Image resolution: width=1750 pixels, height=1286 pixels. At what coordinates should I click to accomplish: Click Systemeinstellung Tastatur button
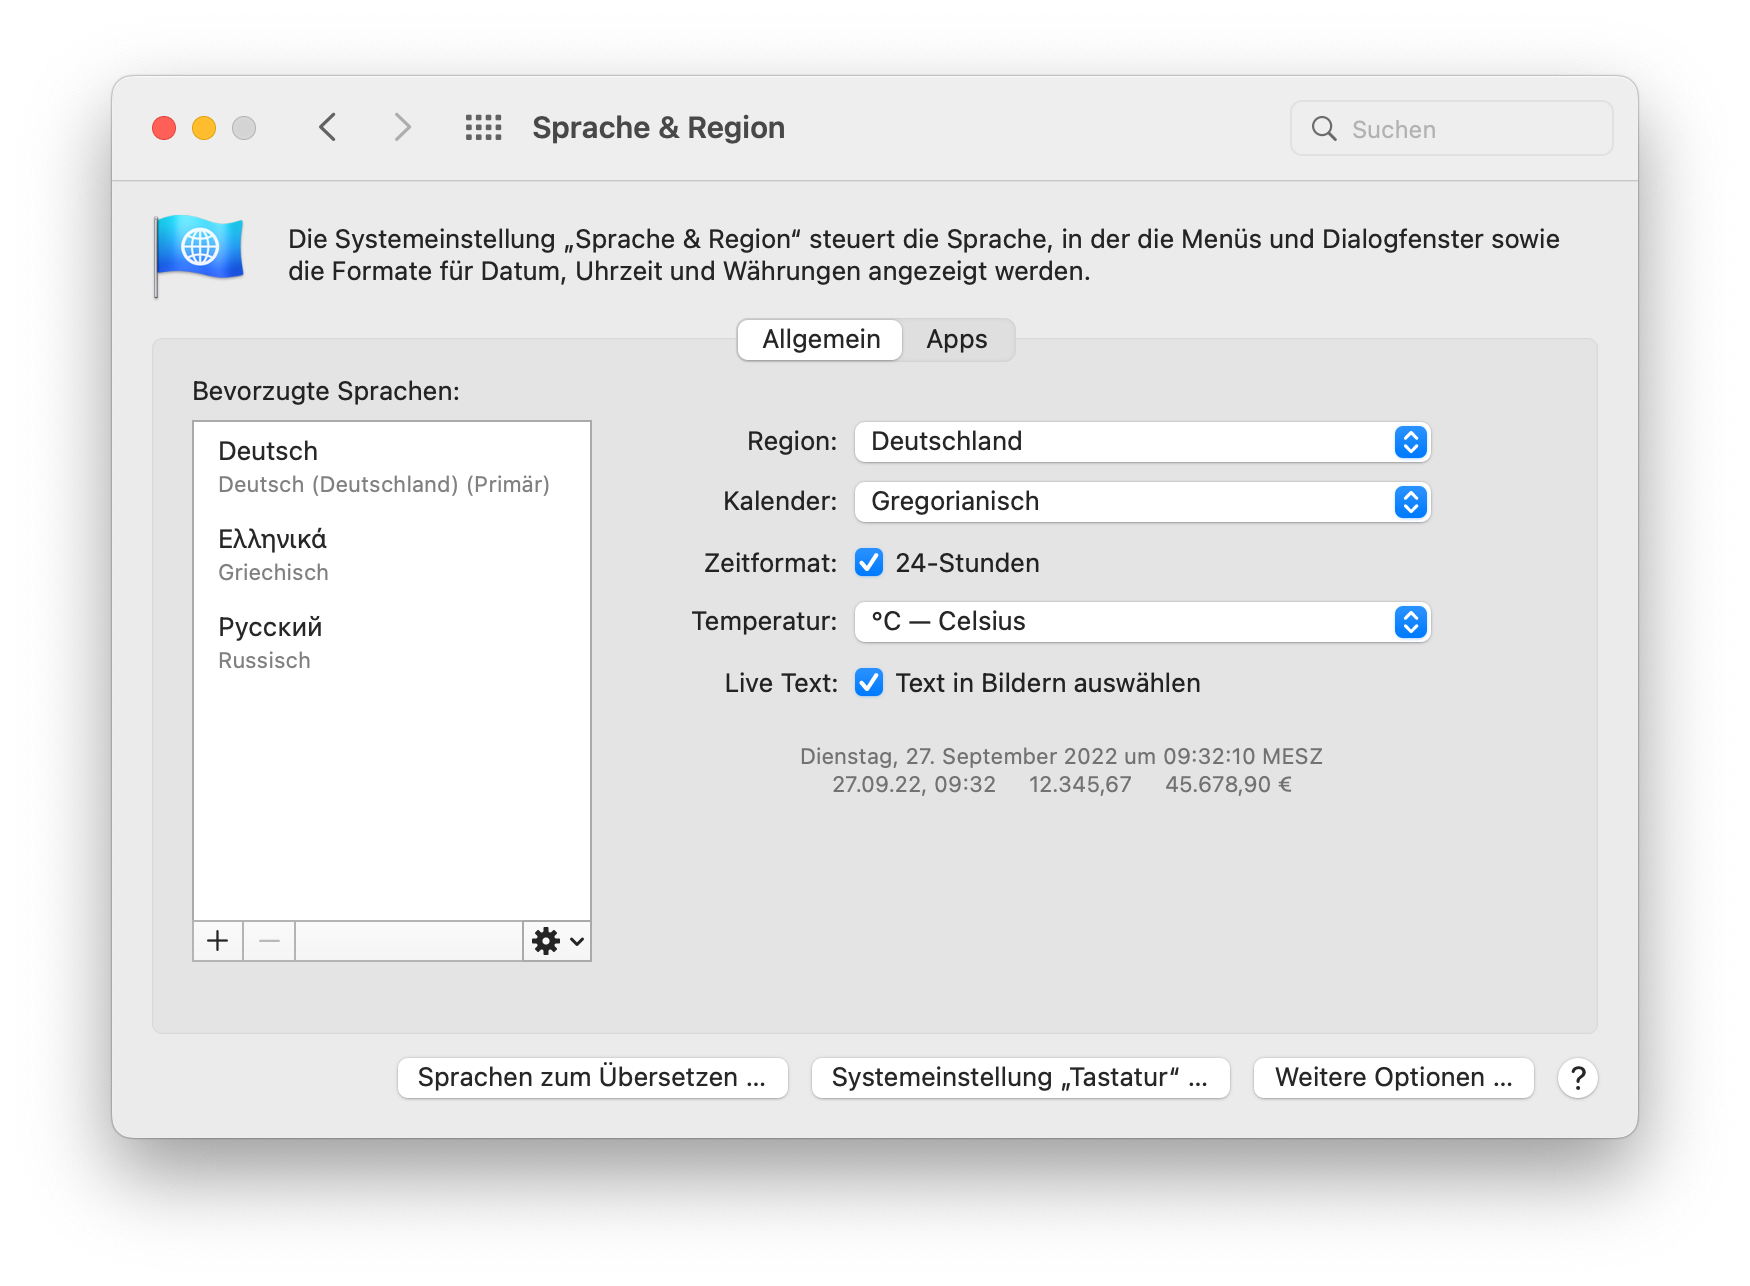[1020, 1078]
